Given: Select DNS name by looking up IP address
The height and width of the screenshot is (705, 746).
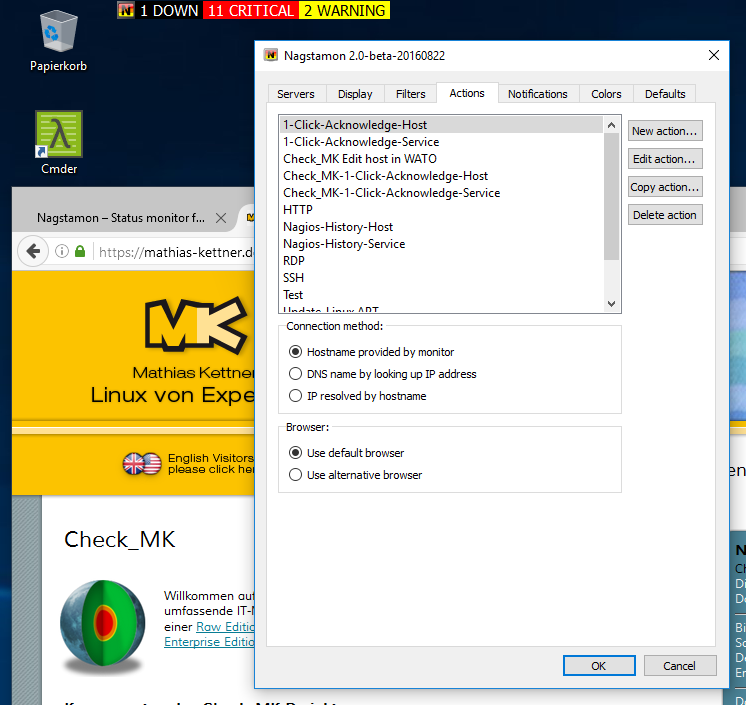Looking at the screenshot, I should pyautogui.click(x=383, y=374).
